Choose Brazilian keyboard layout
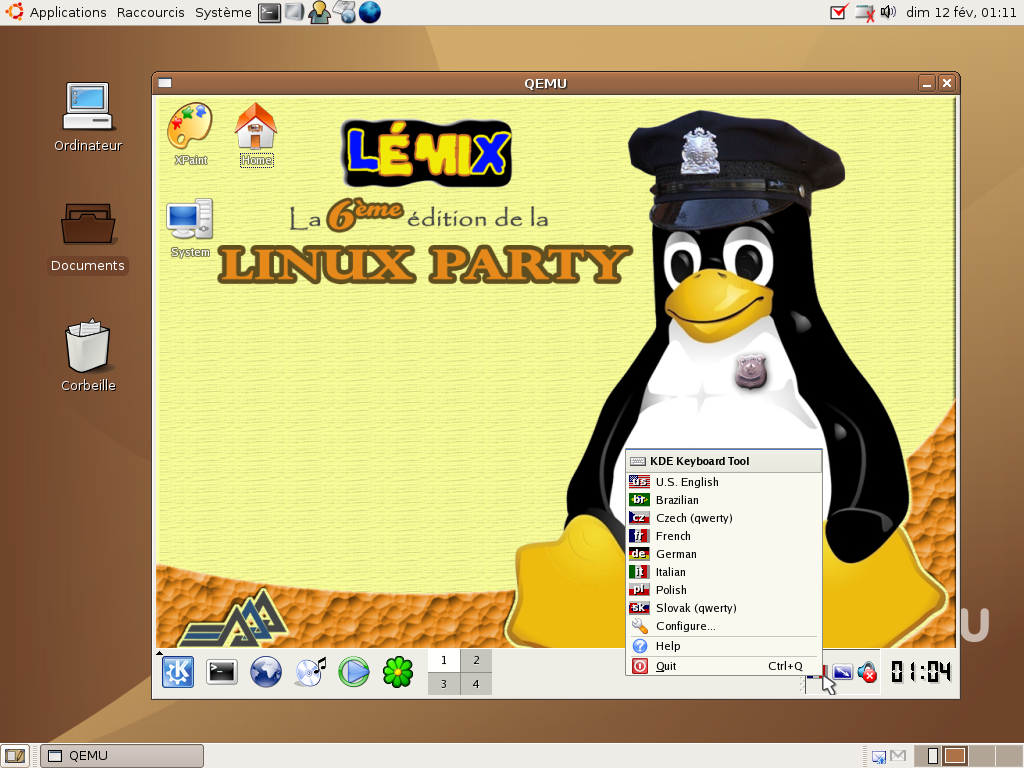 [723, 500]
